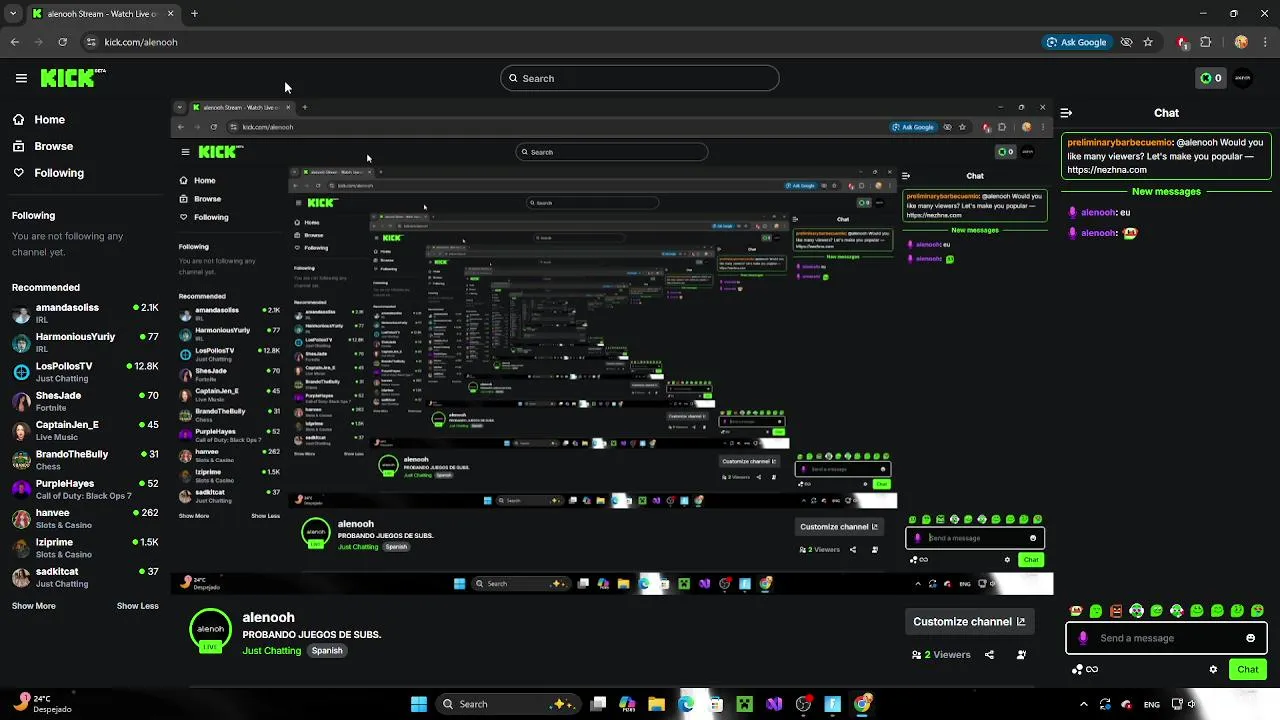Open Chrome profile avatar in toolbar
The image size is (1280, 720).
(1241, 42)
